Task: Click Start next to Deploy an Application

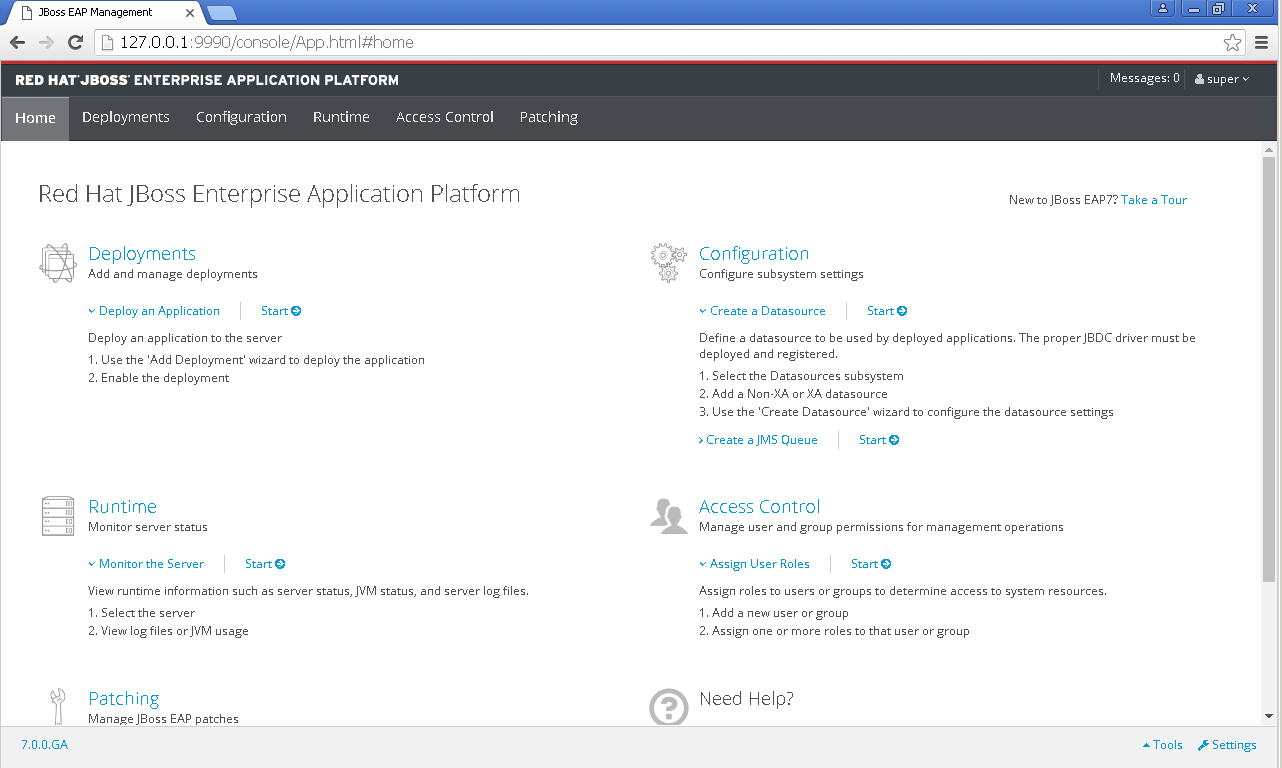Action: click(281, 311)
